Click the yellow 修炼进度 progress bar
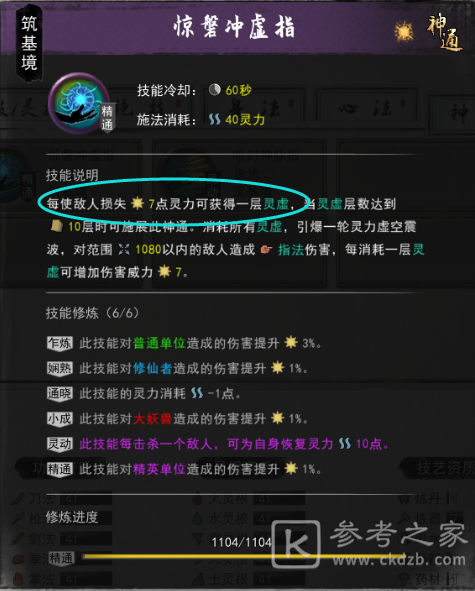The height and width of the screenshot is (591, 475). point(244,556)
